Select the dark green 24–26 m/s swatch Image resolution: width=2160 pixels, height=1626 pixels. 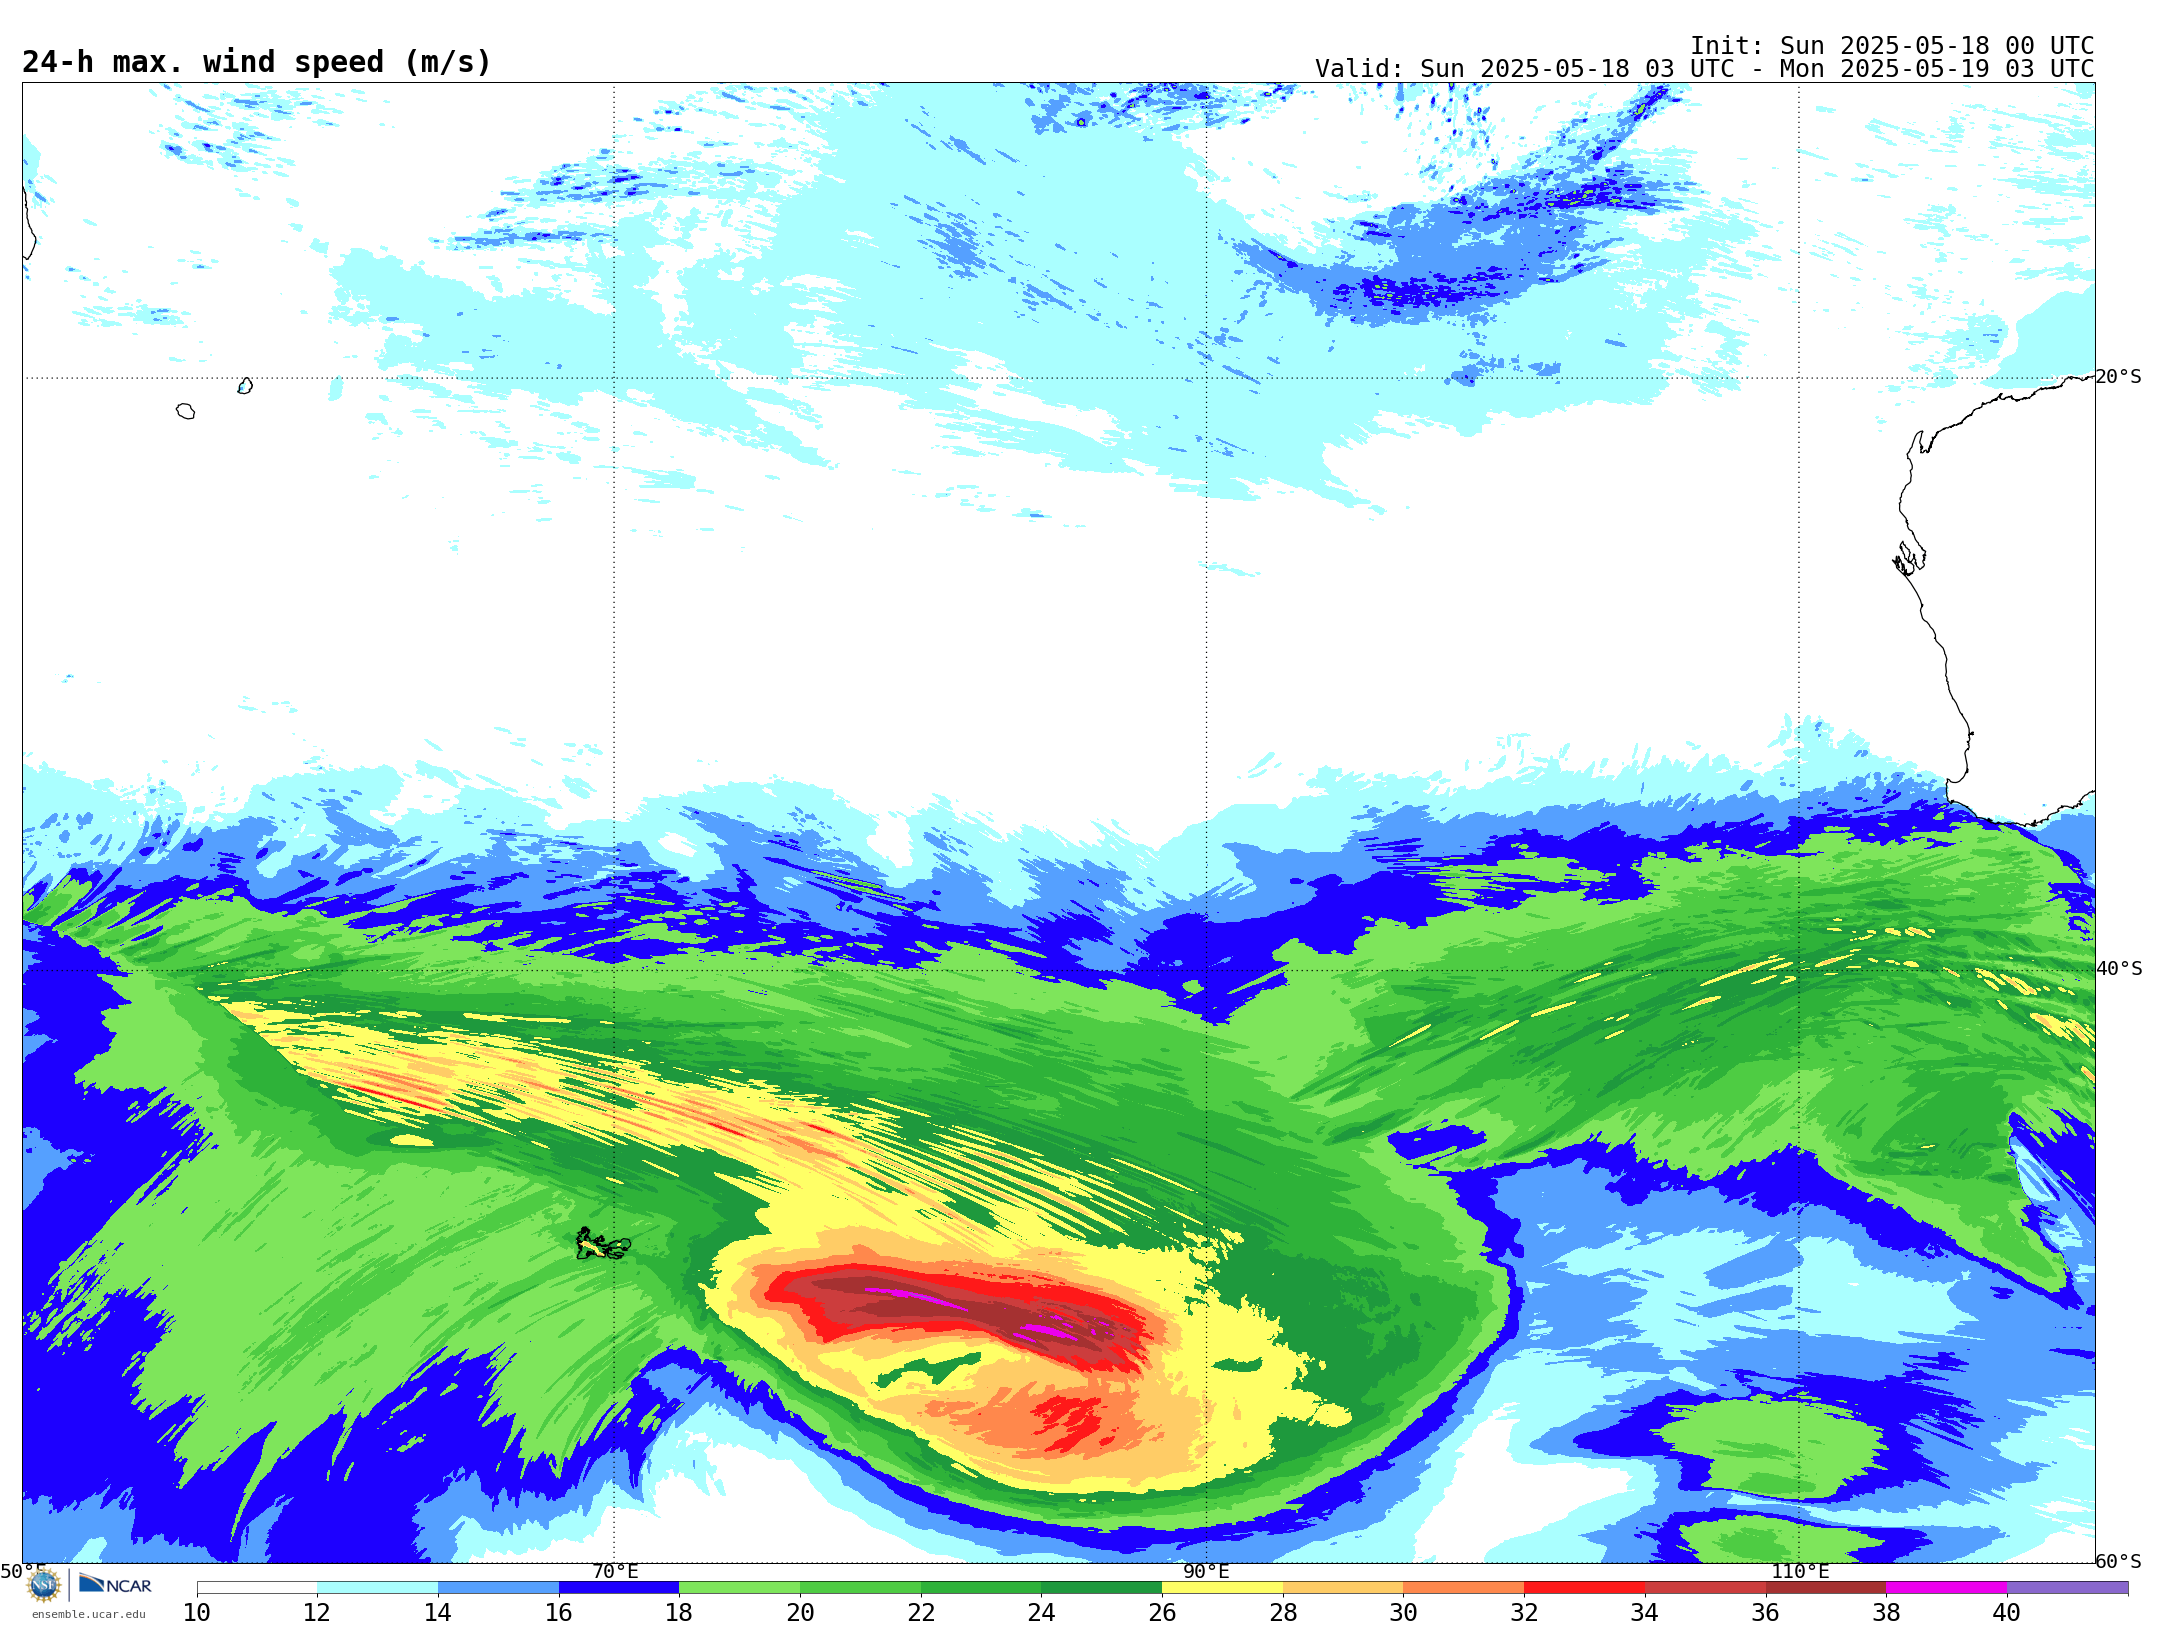[x=1101, y=1588]
